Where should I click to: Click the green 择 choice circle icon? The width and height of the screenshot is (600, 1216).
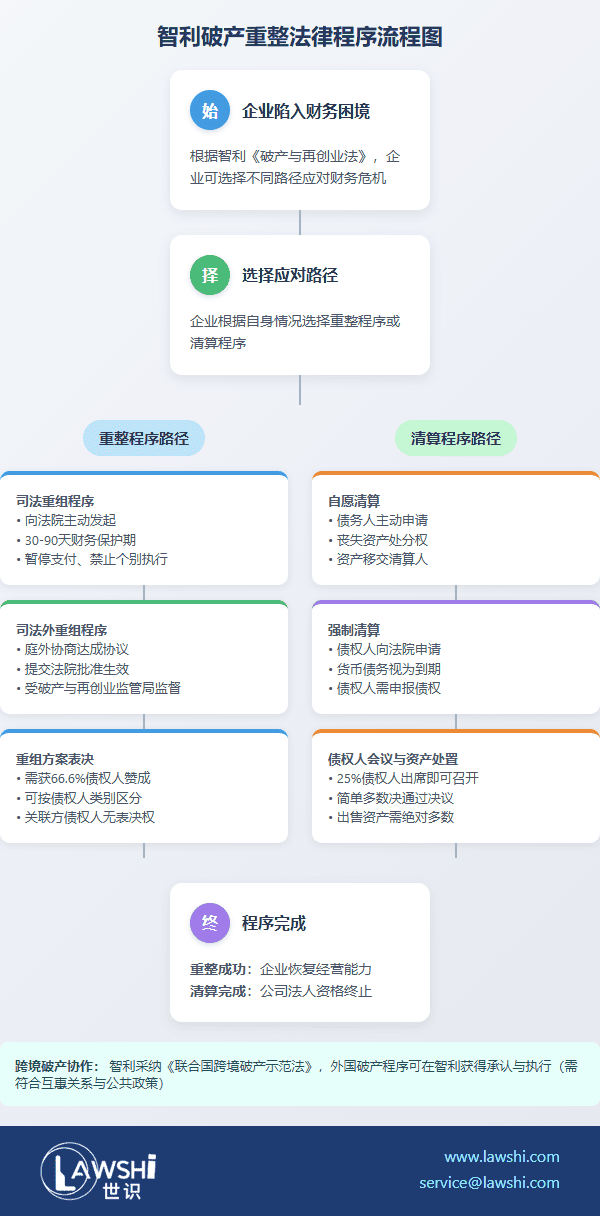tap(210, 275)
